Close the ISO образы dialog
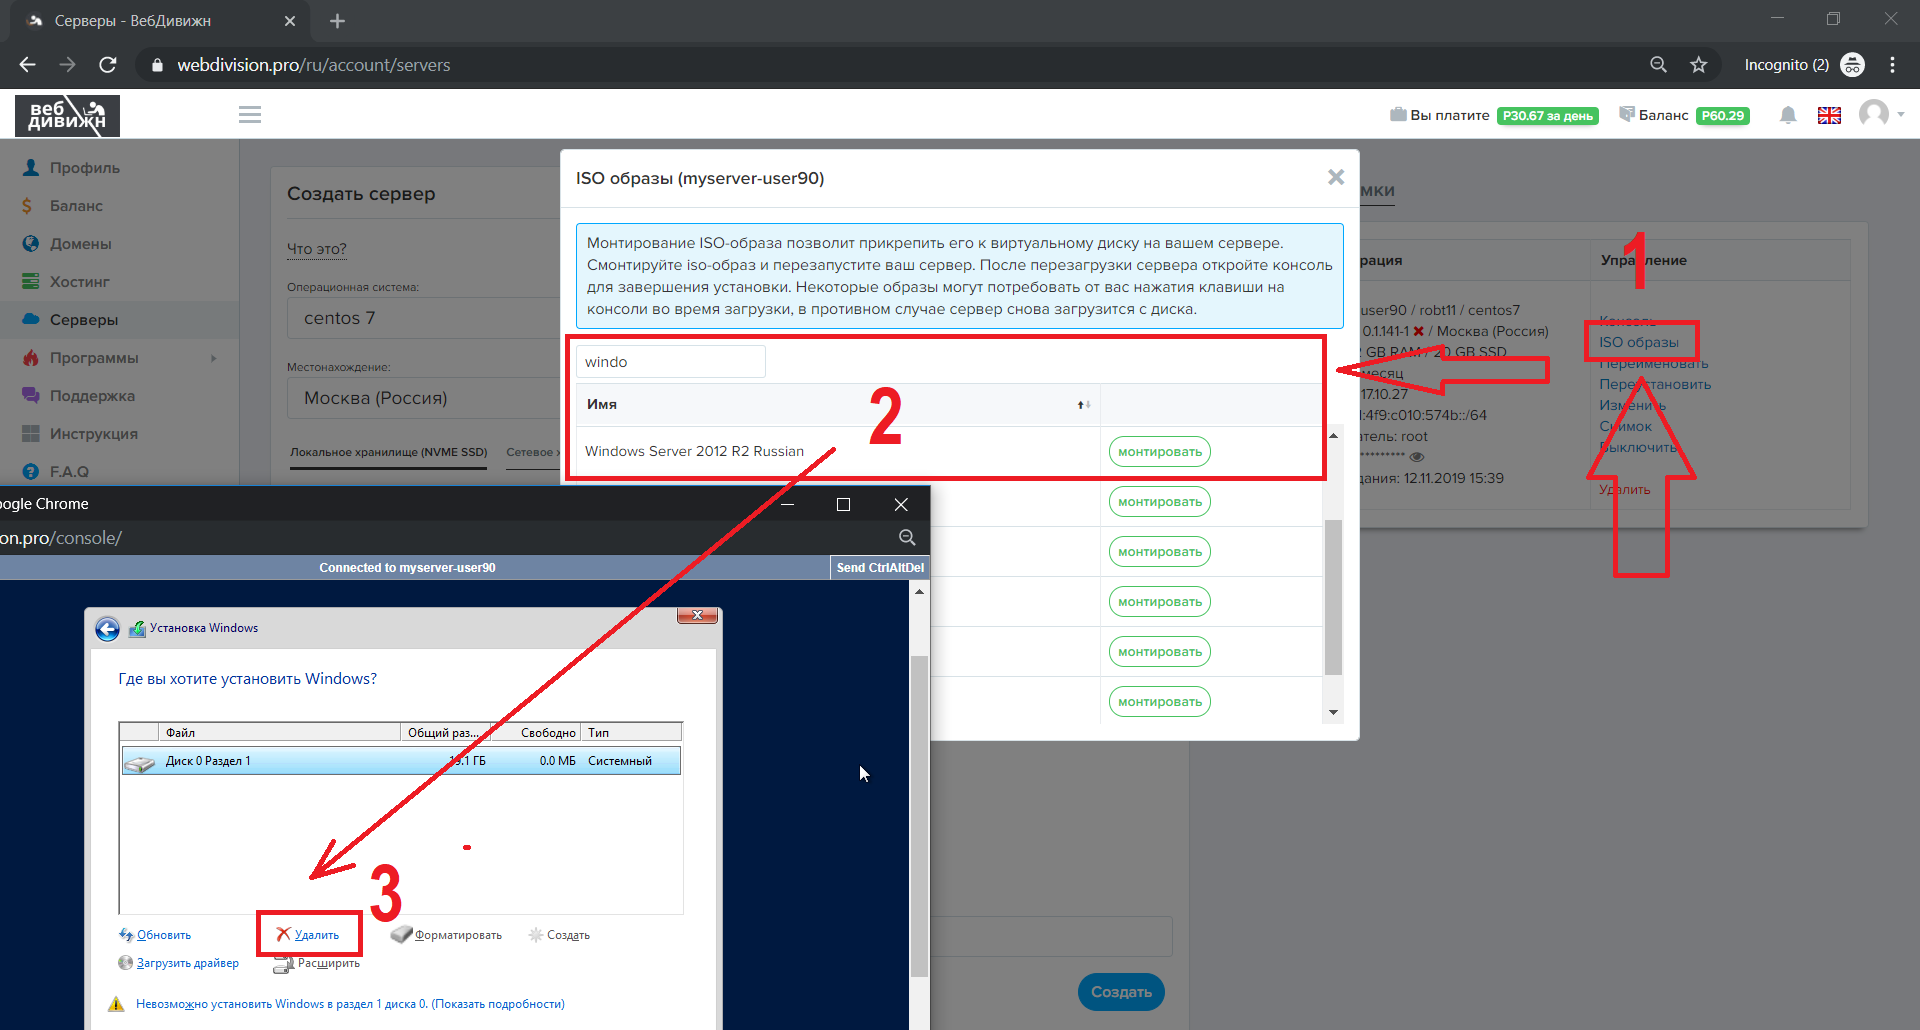 pos(1335,177)
